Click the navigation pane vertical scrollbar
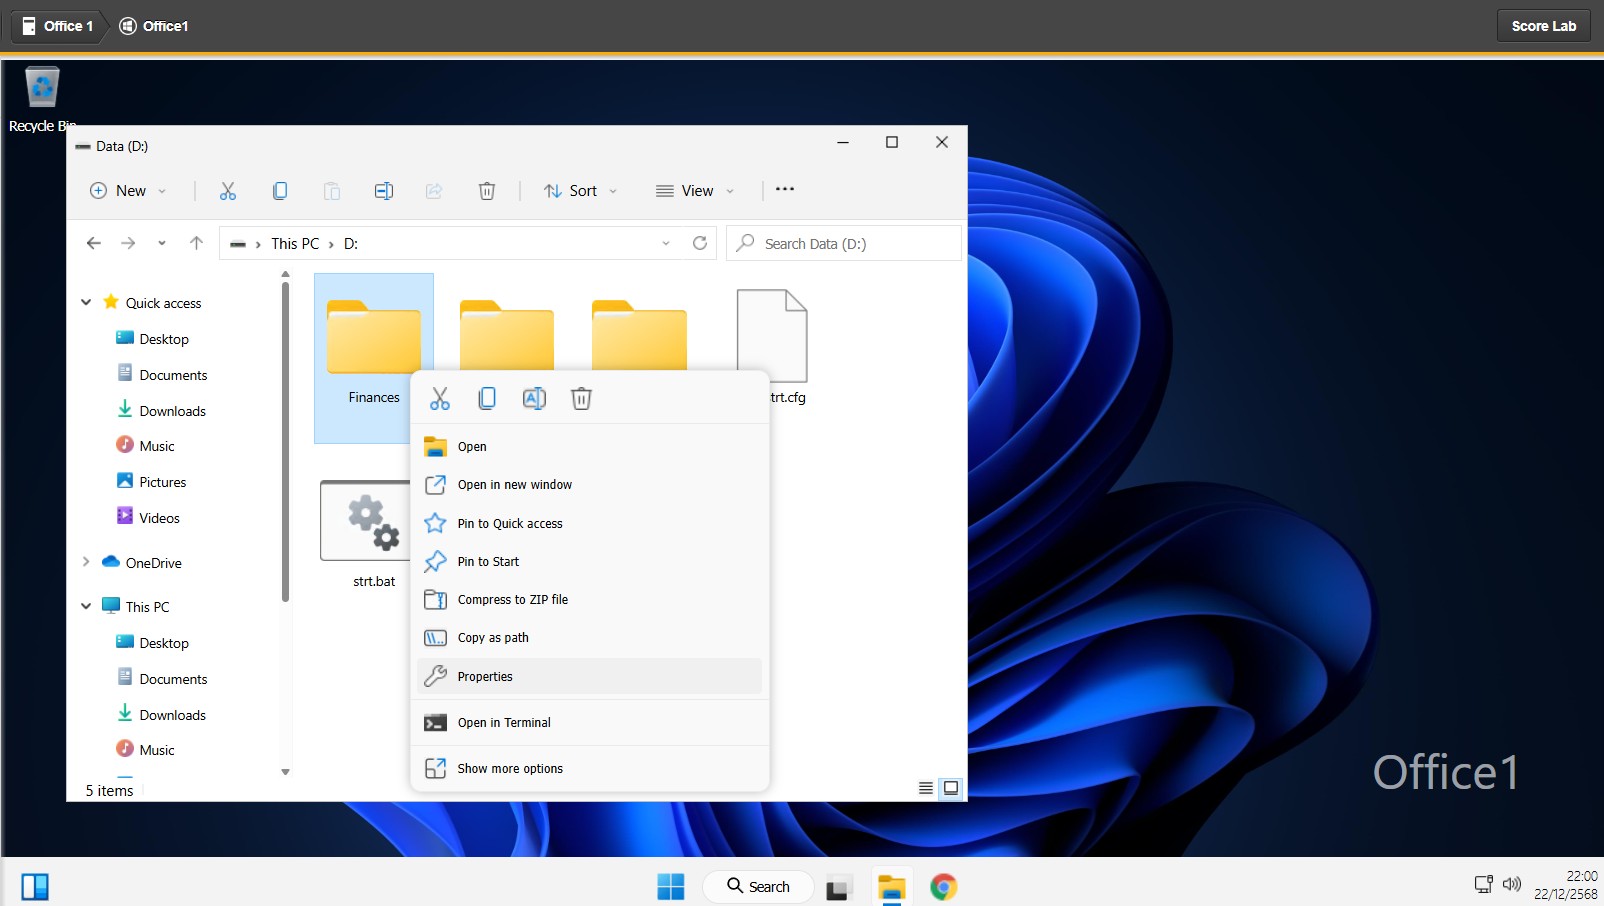Viewport: 1604px width, 906px height. (285, 440)
